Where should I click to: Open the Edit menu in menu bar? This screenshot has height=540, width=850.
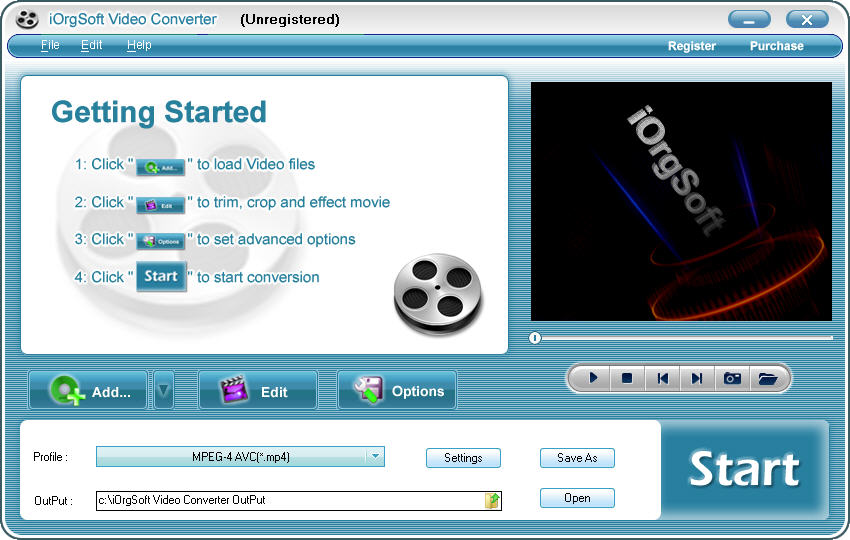click(x=92, y=46)
